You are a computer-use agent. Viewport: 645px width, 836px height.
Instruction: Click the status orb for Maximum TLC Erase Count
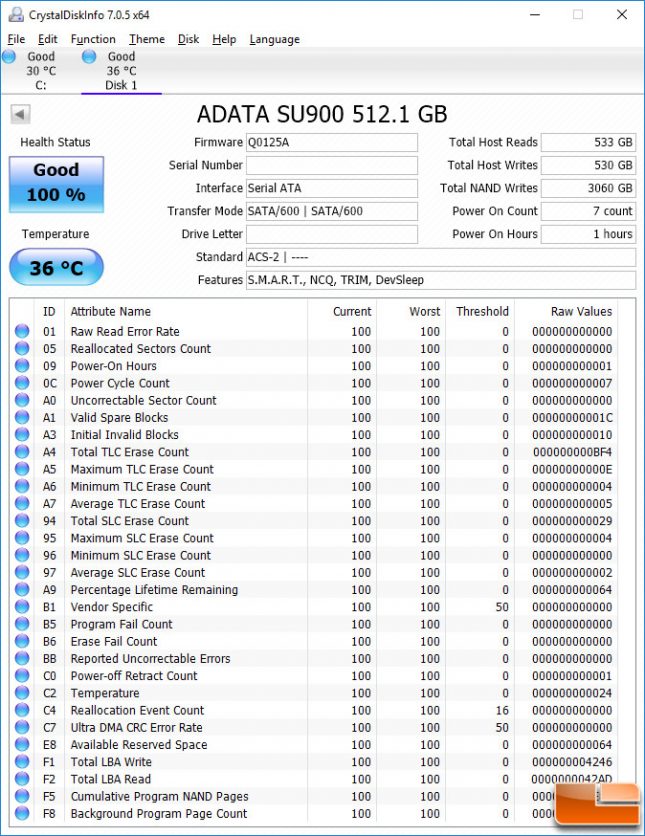click(x=22, y=469)
